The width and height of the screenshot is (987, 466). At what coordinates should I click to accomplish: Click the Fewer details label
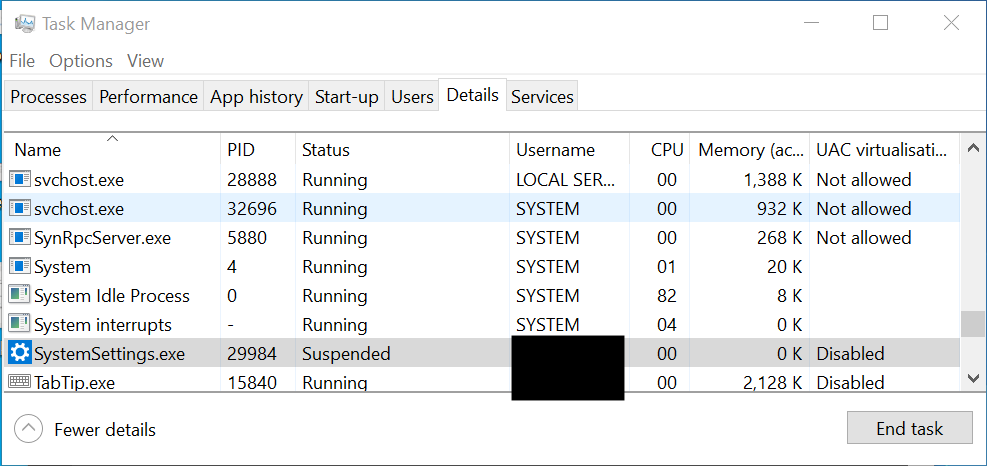point(105,430)
